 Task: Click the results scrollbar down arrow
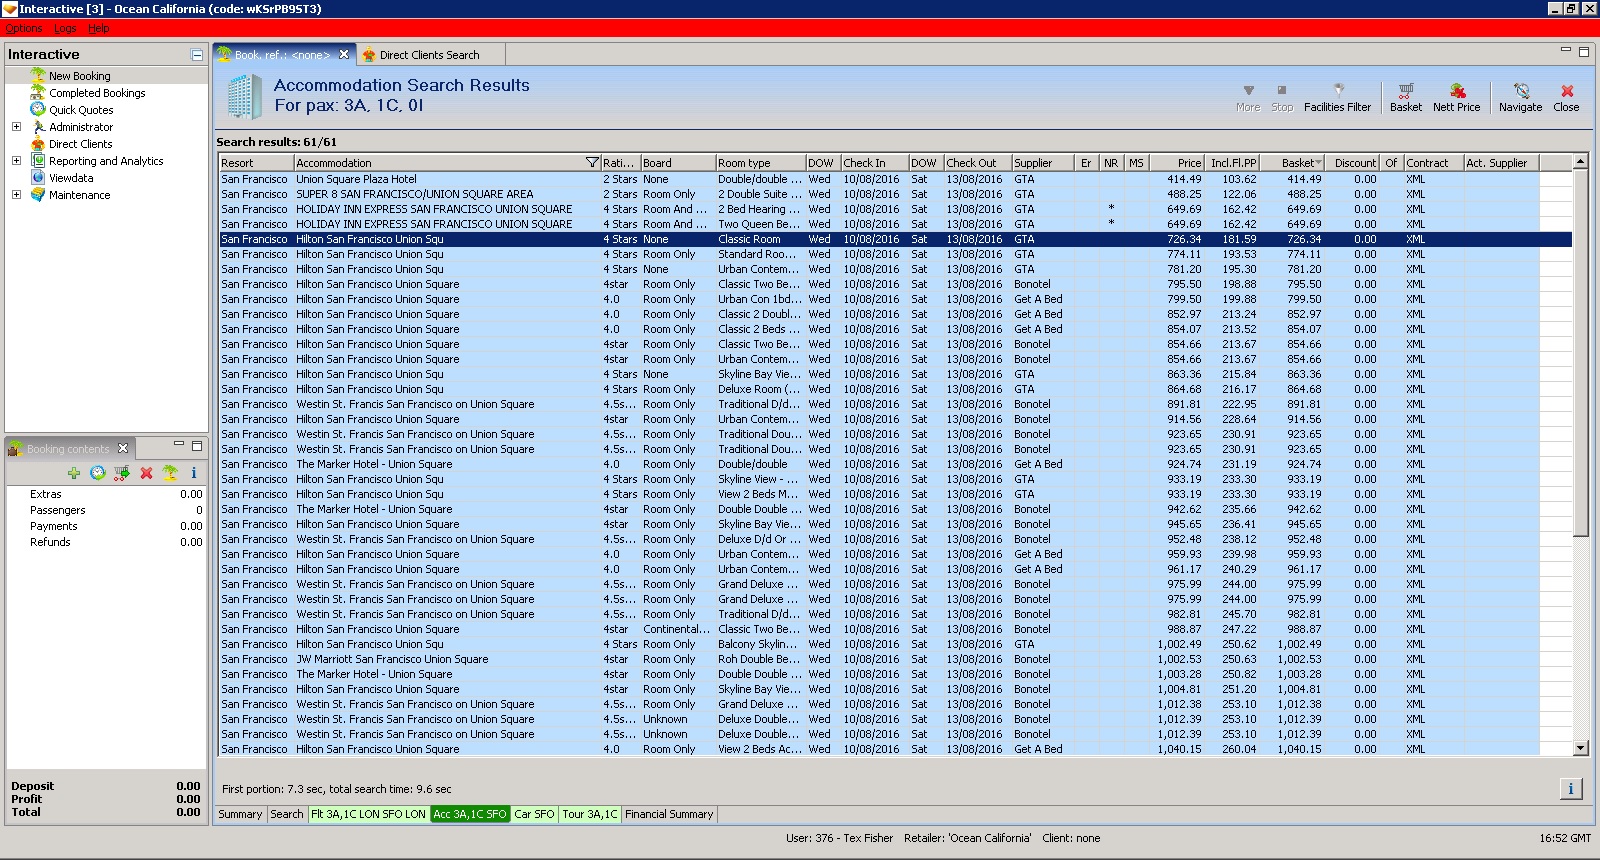pos(1580,748)
